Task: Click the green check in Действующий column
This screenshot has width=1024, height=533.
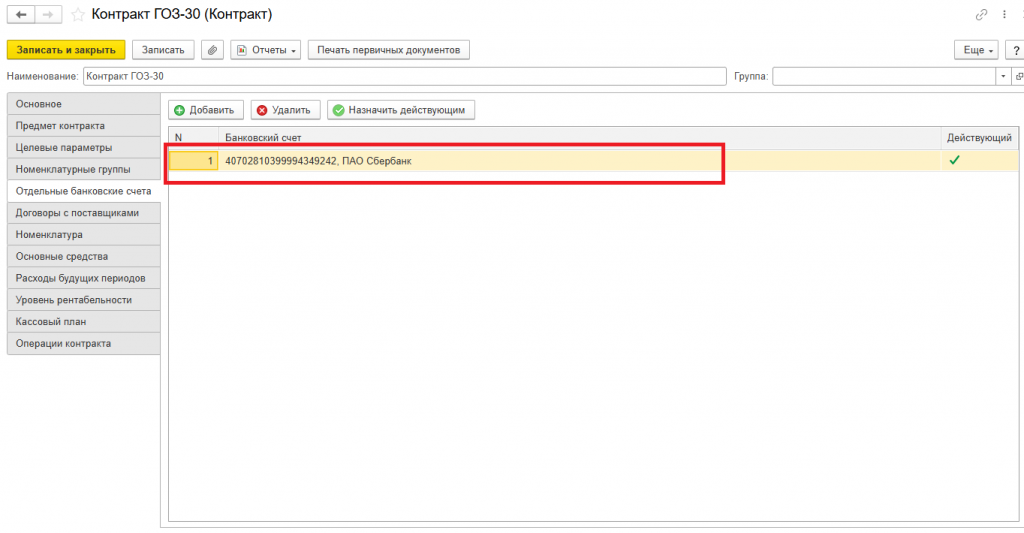Action: tap(954, 160)
